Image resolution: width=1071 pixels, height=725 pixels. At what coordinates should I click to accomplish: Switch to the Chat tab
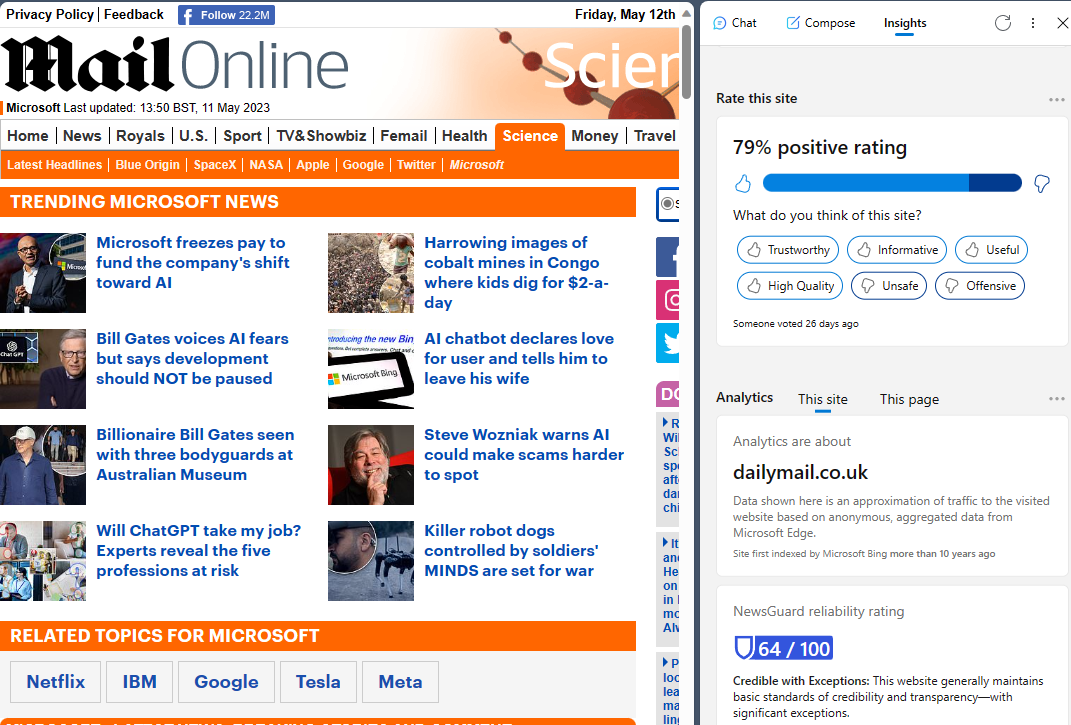(735, 23)
